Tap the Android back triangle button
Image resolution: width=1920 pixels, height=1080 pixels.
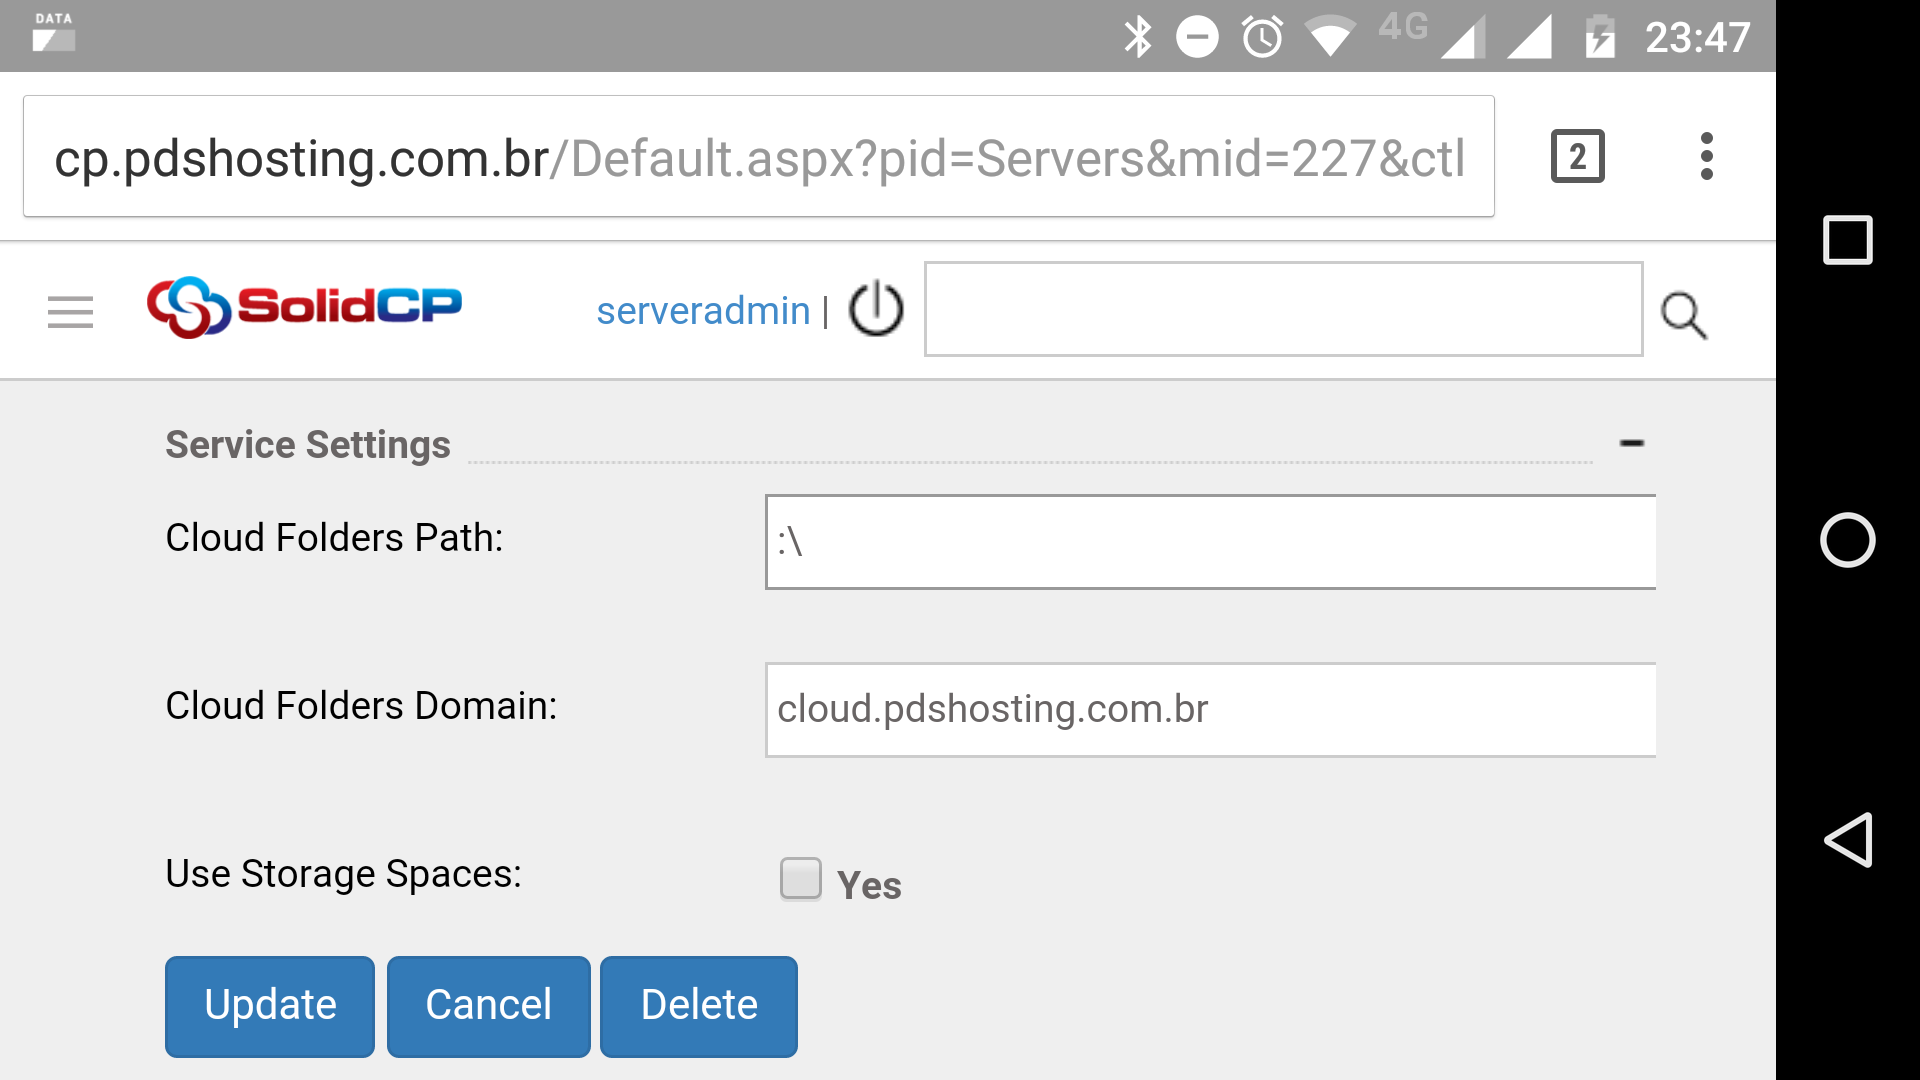click(1848, 840)
